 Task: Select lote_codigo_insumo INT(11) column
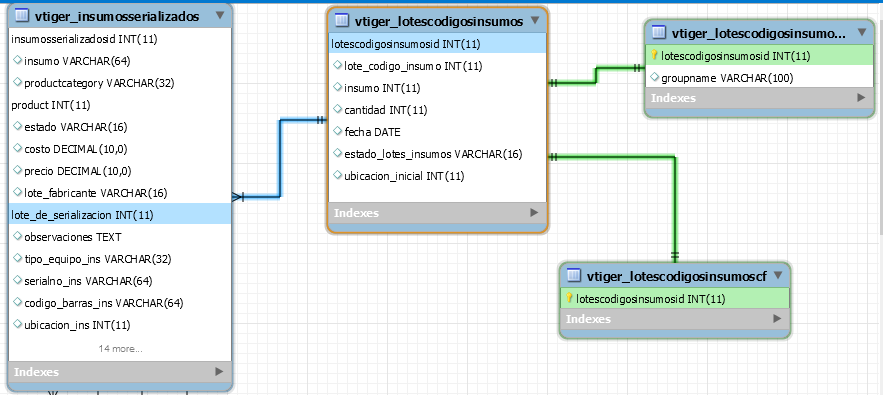tap(438, 66)
